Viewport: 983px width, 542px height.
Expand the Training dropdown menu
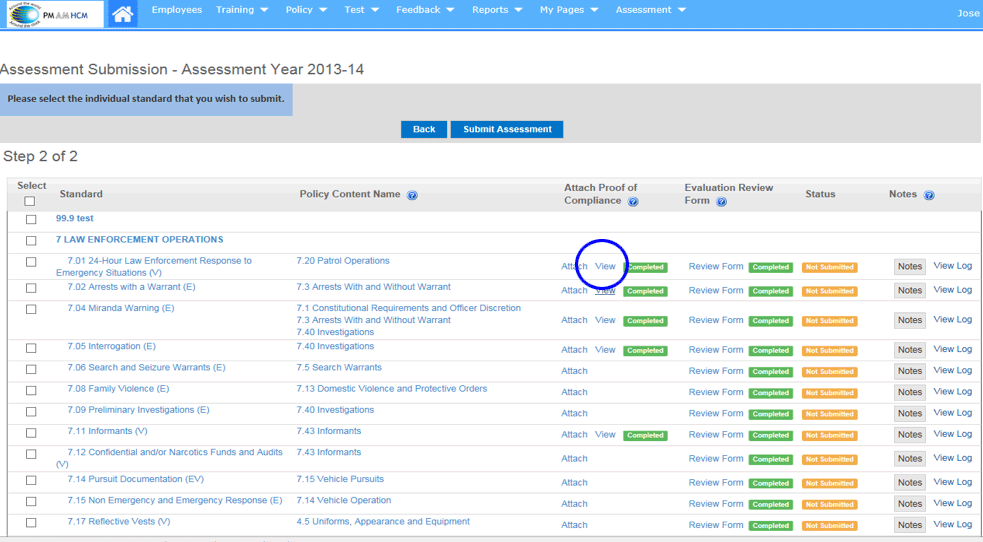tap(242, 10)
